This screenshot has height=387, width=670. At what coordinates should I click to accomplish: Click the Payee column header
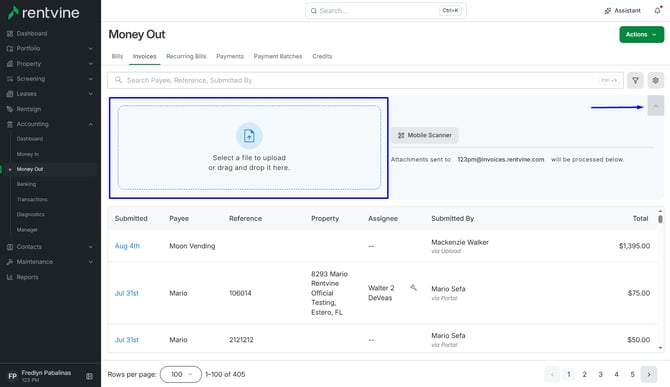click(179, 219)
